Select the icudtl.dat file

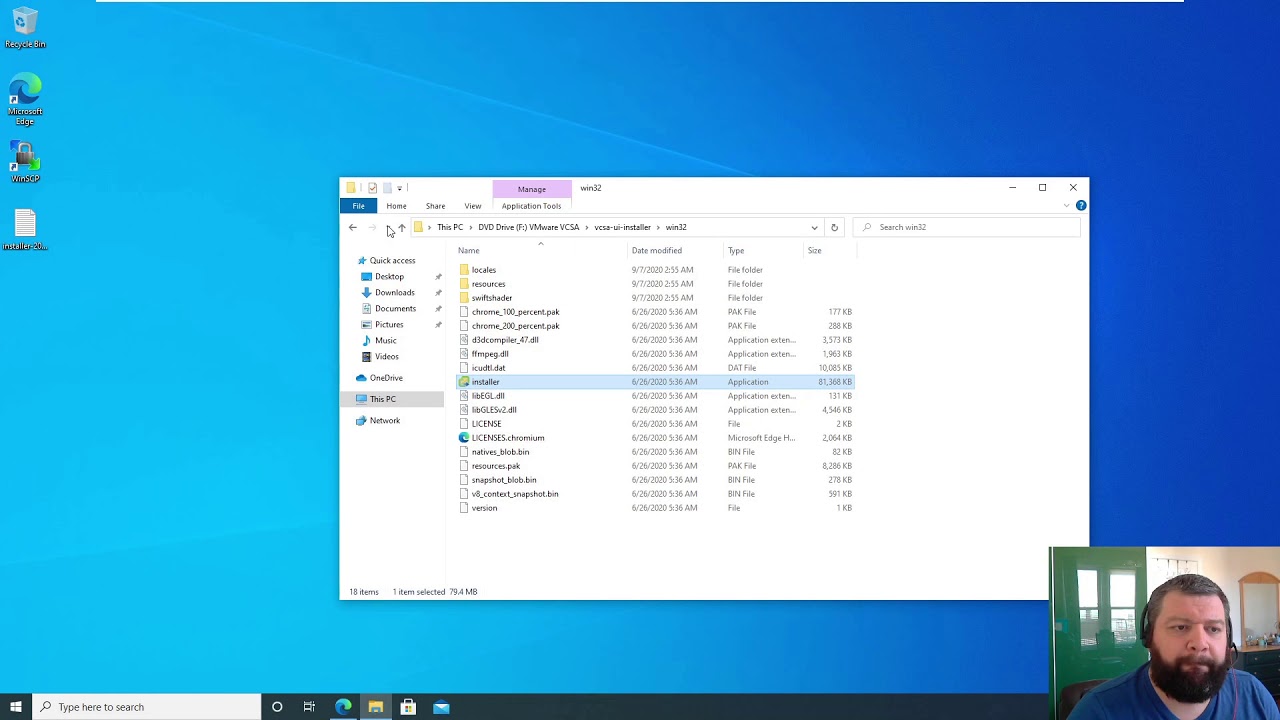click(656, 368)
